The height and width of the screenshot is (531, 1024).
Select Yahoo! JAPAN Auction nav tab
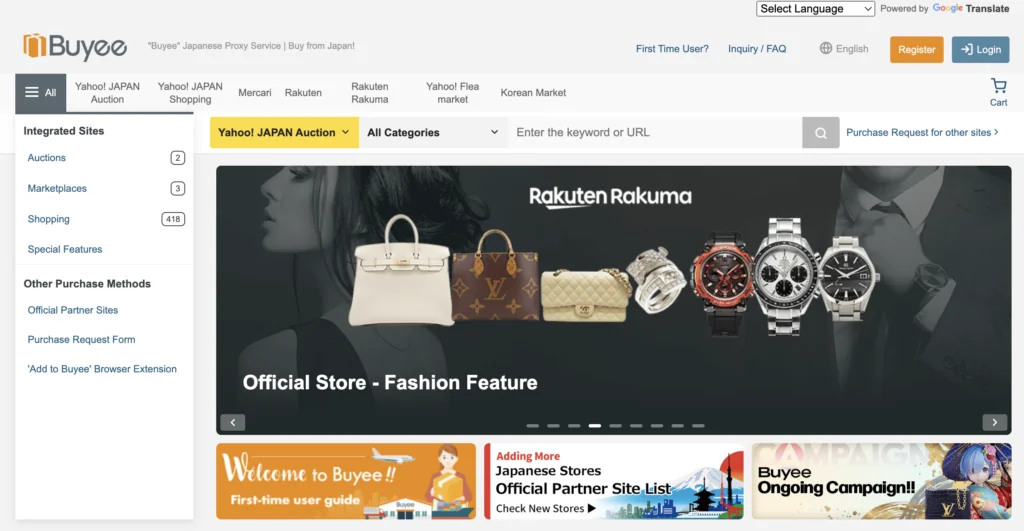(107, 93)
